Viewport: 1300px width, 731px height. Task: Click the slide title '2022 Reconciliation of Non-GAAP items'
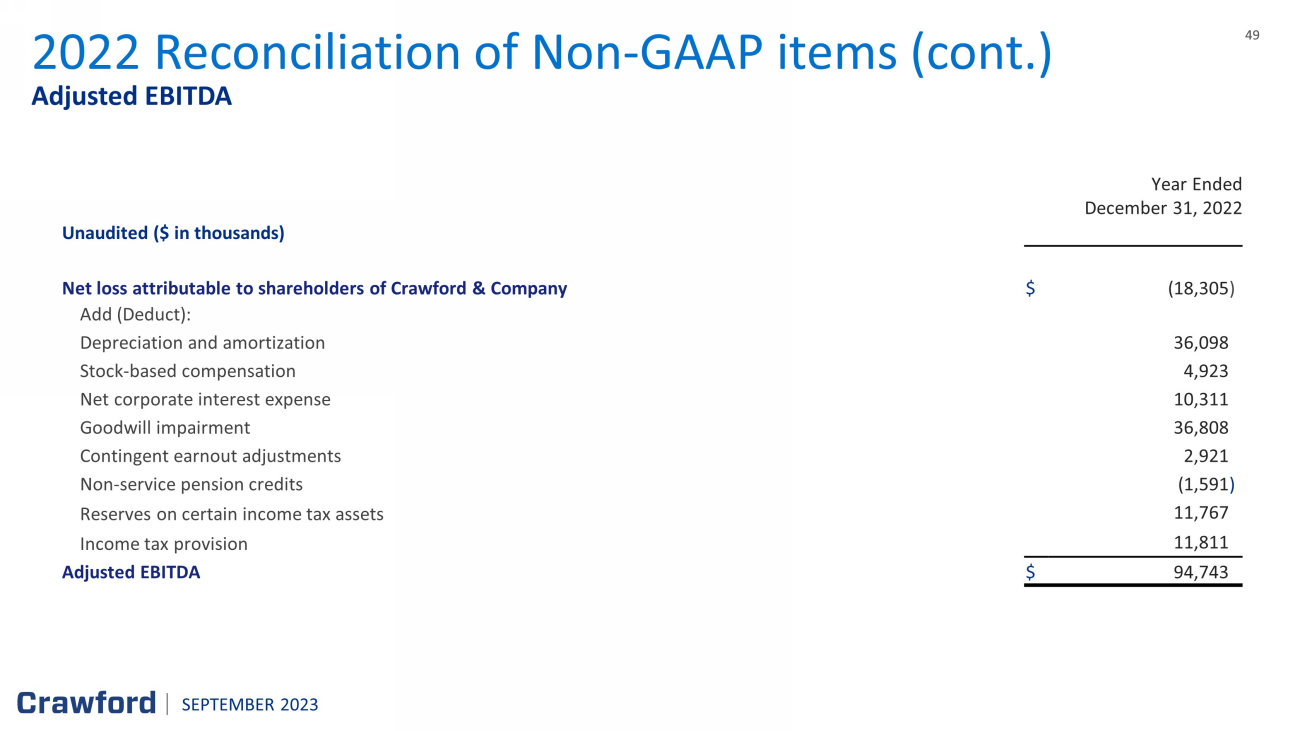coord(541,53)
